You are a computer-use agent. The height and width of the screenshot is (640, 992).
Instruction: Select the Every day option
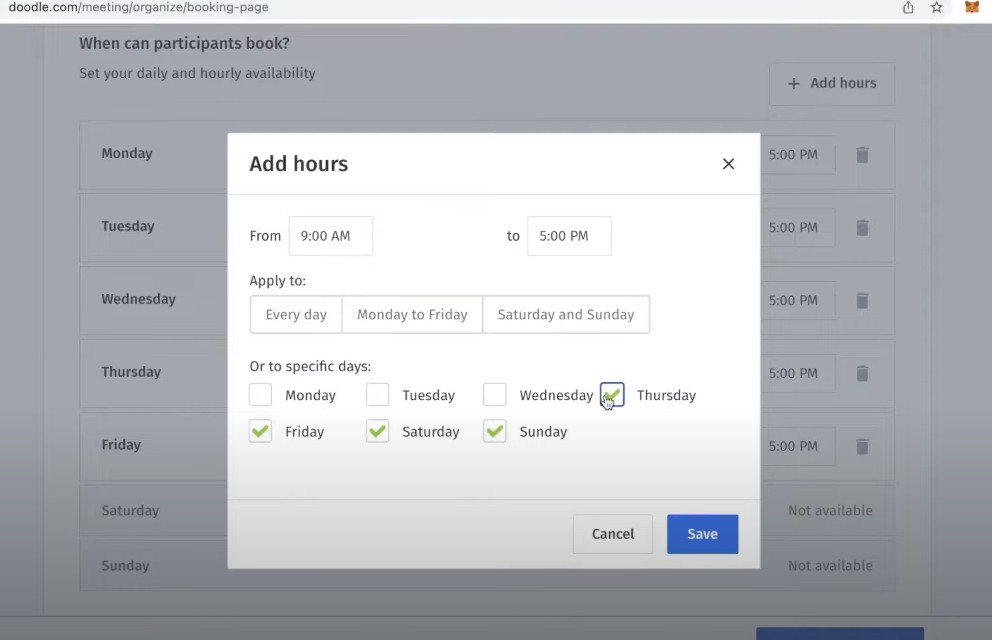pos(296,314)
